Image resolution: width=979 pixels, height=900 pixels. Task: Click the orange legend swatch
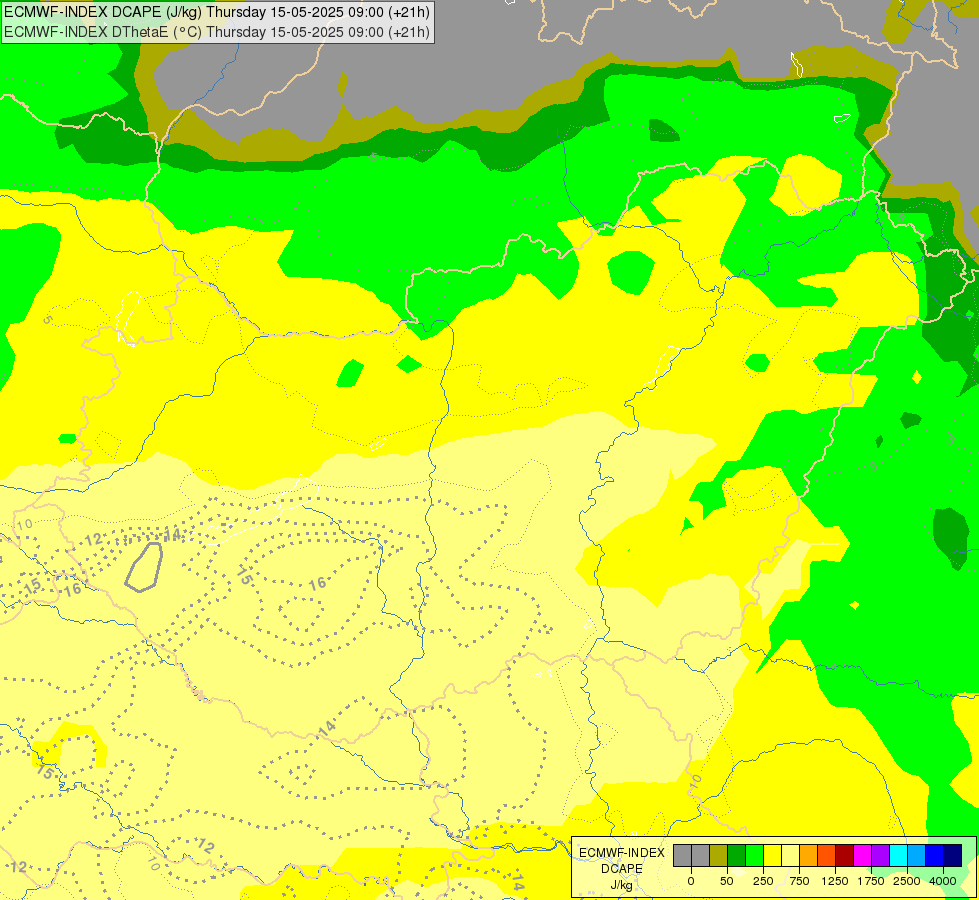click(x=809, y=856)
